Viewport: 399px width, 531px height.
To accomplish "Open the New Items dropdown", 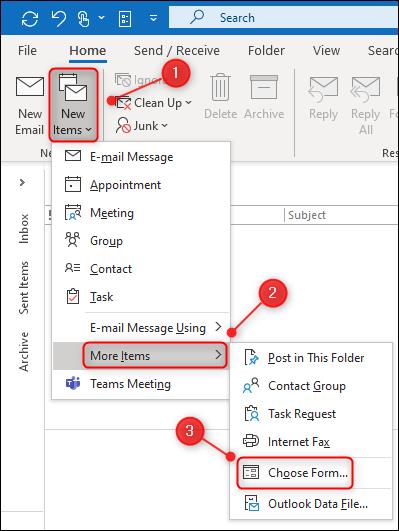I will click(x=74, y=105).
